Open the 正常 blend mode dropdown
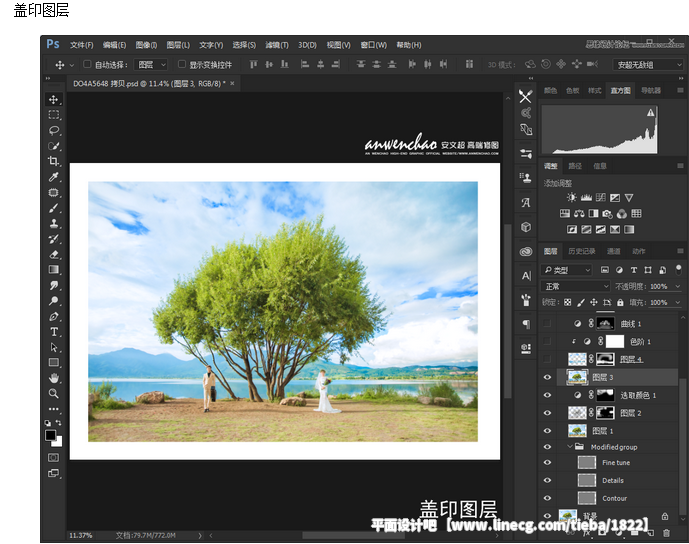Viewport: 689px width, 544px height. [575, 287]
